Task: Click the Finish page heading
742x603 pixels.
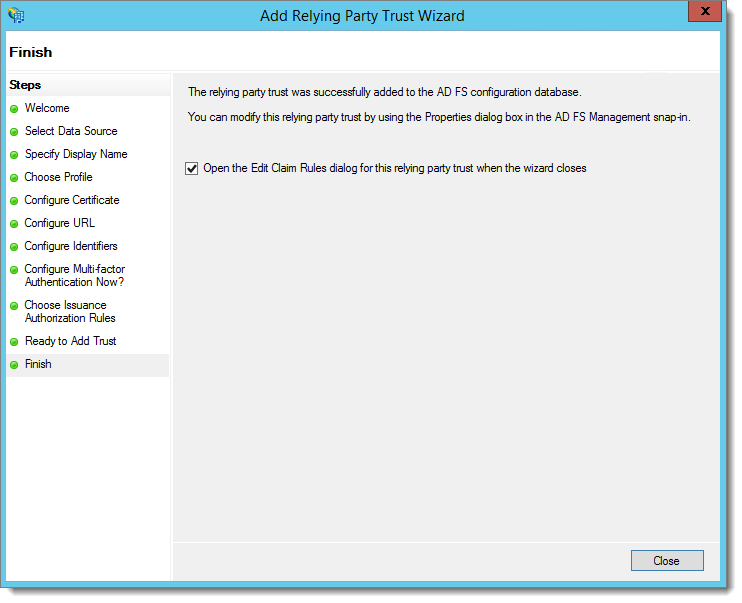Action: click(x=31, y=52)
